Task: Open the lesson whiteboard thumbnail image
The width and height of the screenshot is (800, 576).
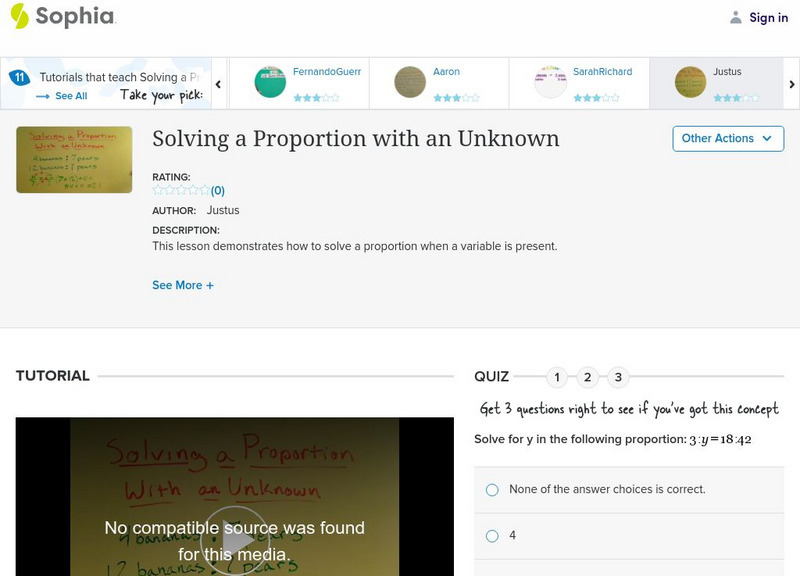Action: (74, 160)
